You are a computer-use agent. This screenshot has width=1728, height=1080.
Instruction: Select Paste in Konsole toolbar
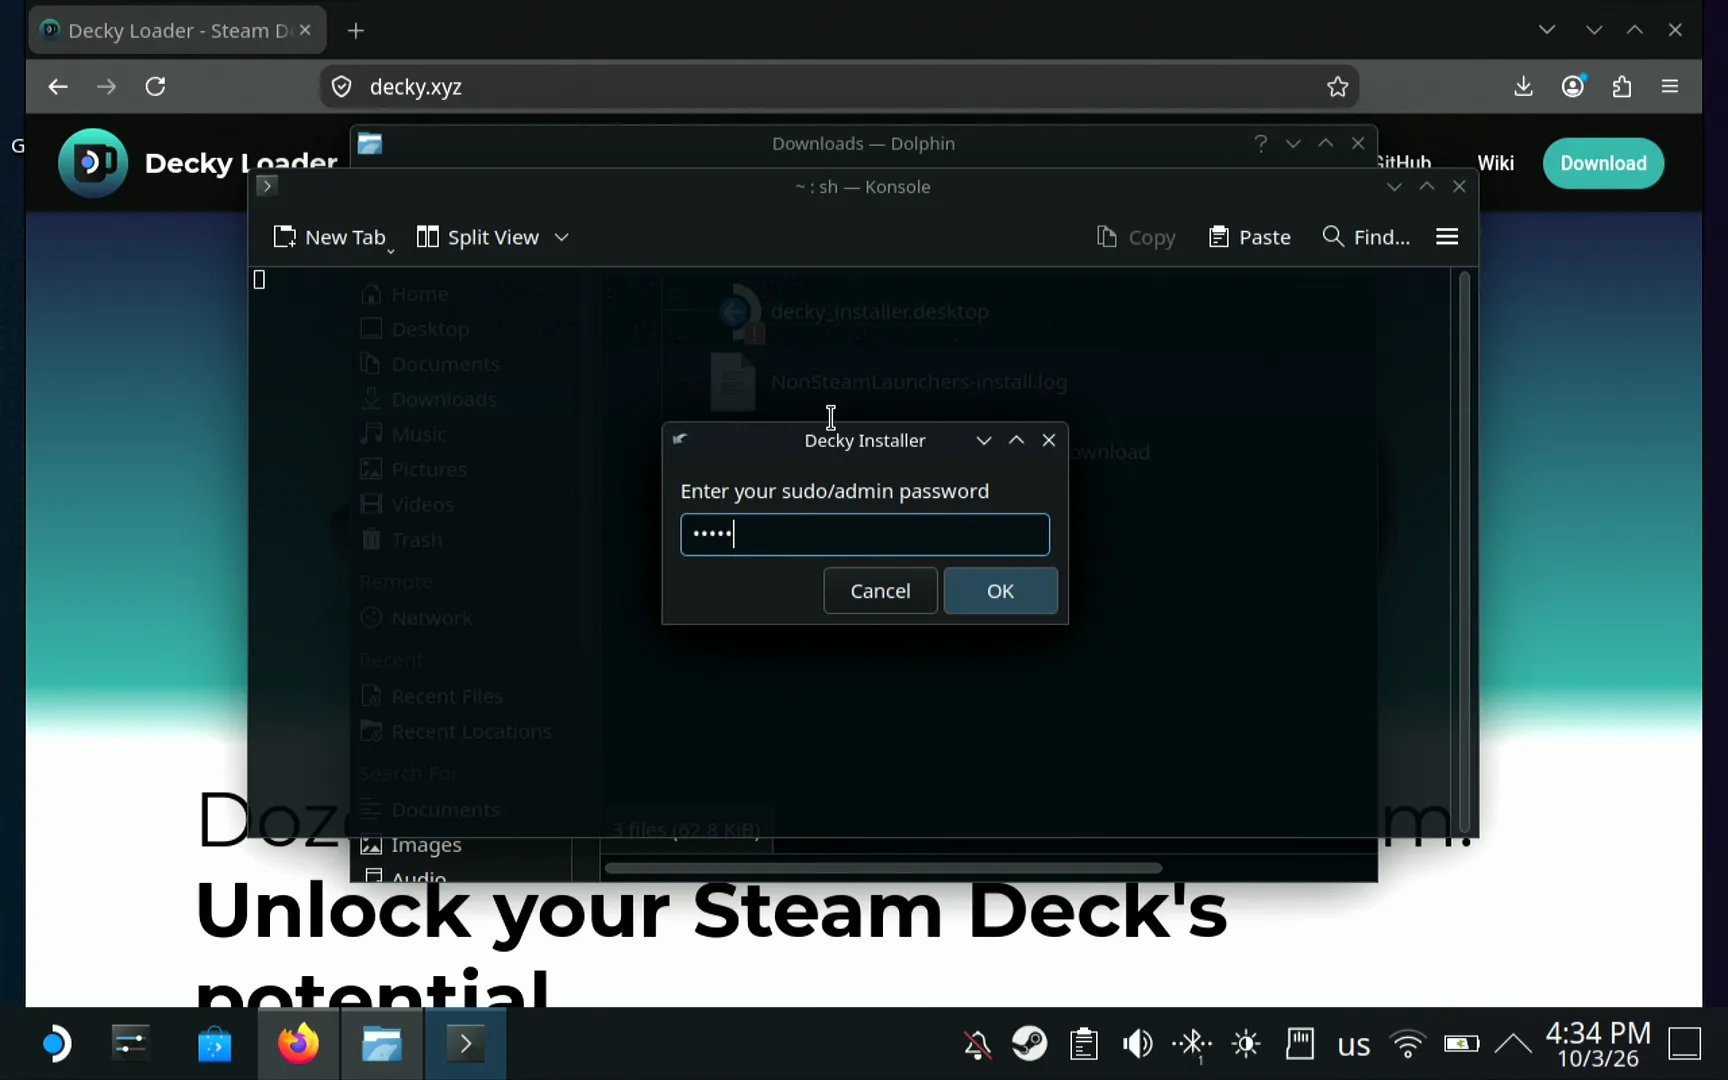[1250, 237]
